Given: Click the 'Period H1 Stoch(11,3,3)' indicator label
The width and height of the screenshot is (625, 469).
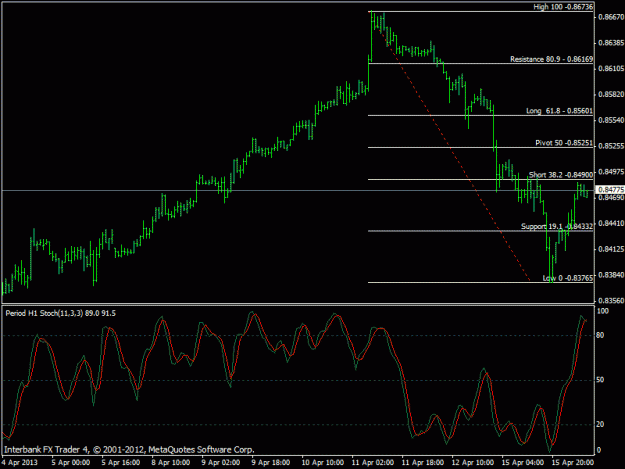Looking at the screenshot, I should (x=44, y=313).
